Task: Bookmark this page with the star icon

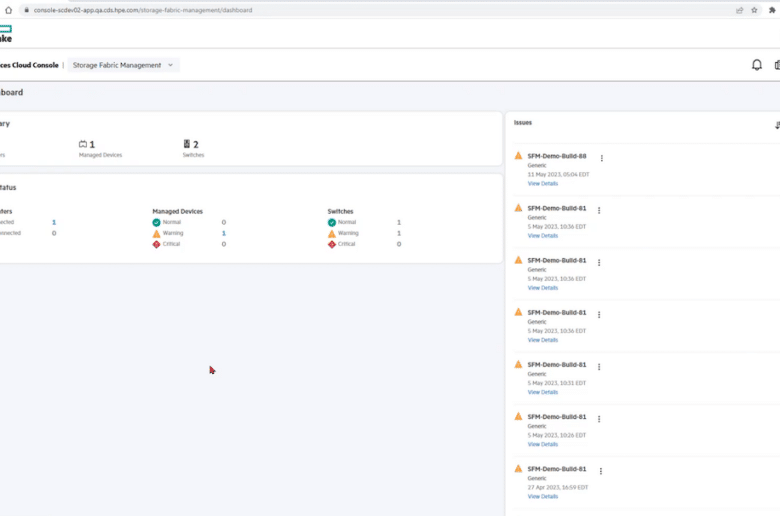Action: [x=754, y=10]
